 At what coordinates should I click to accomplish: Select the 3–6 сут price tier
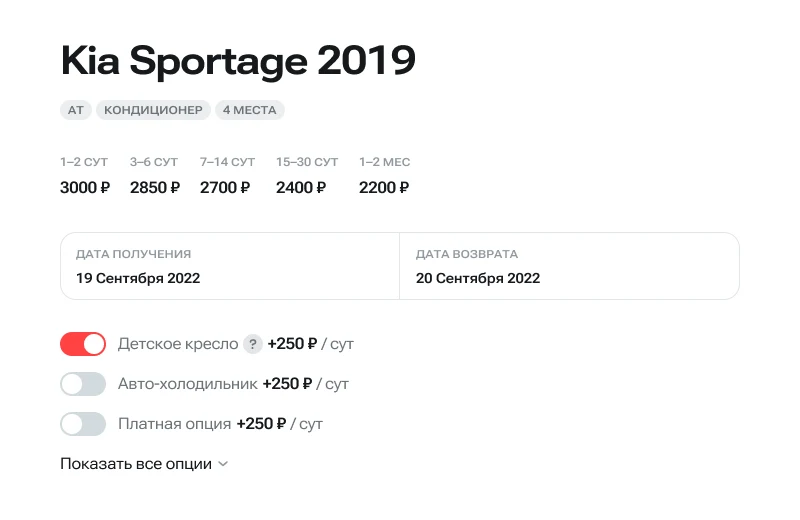(x=155, y=176)
